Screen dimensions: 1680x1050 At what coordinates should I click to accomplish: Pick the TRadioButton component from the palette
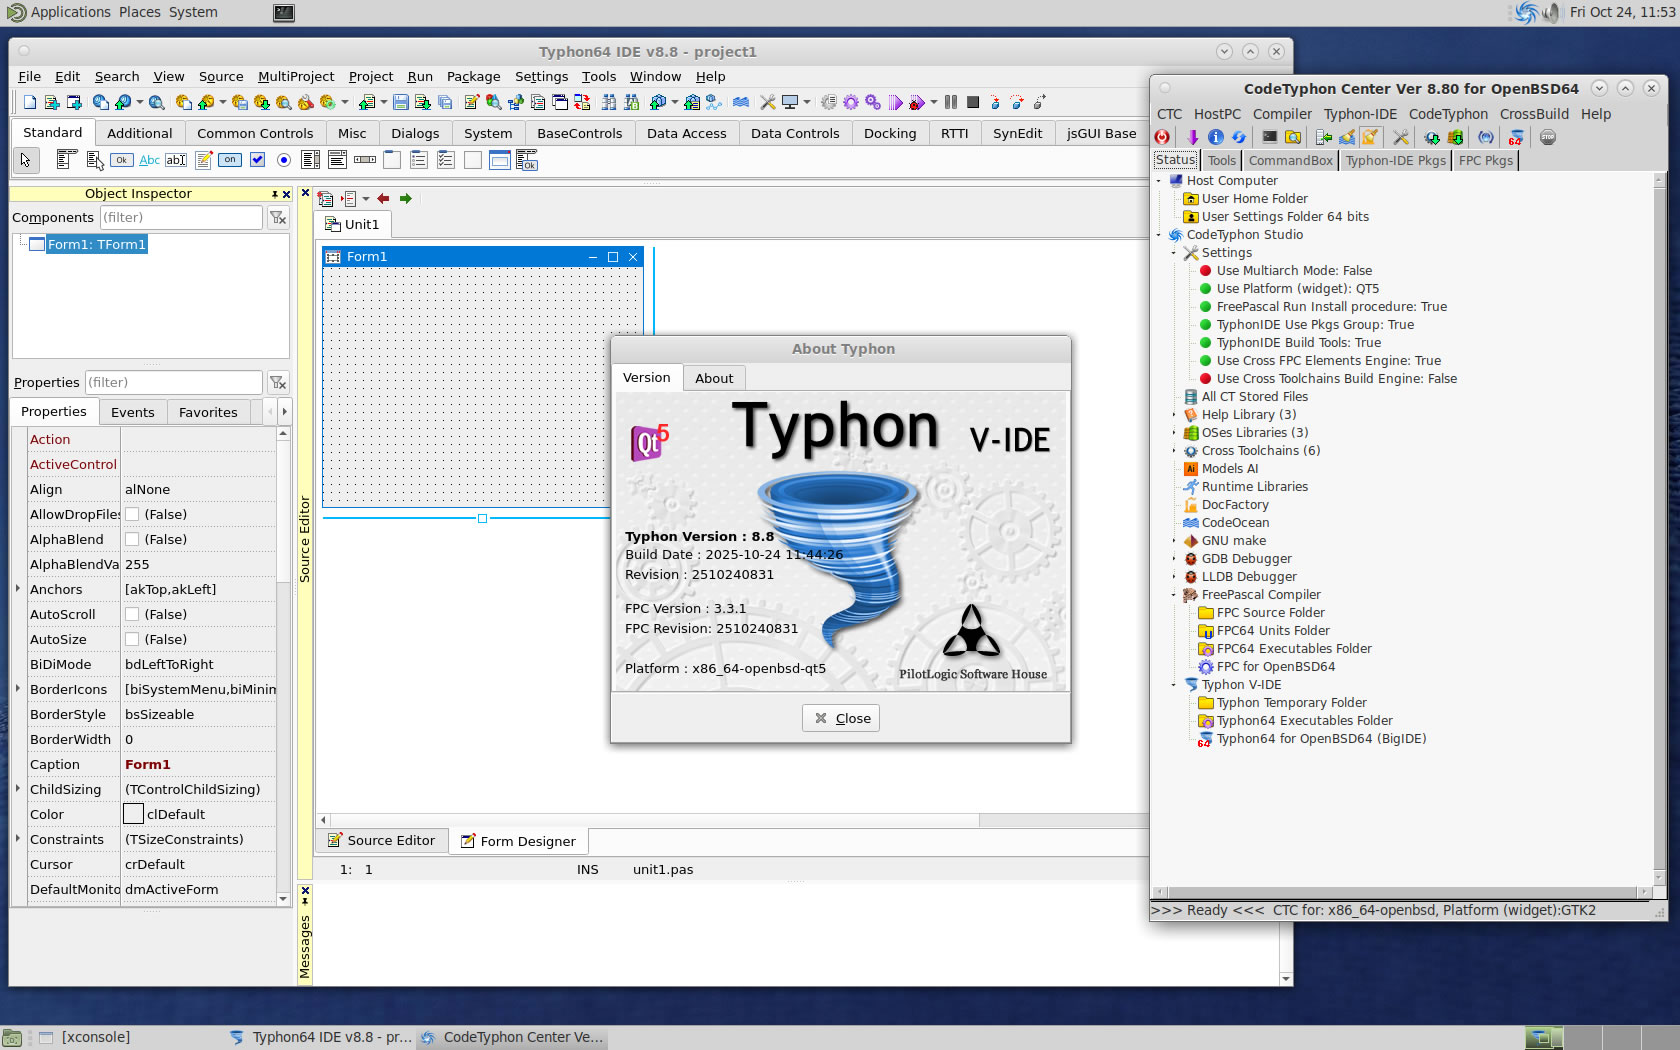284,160
